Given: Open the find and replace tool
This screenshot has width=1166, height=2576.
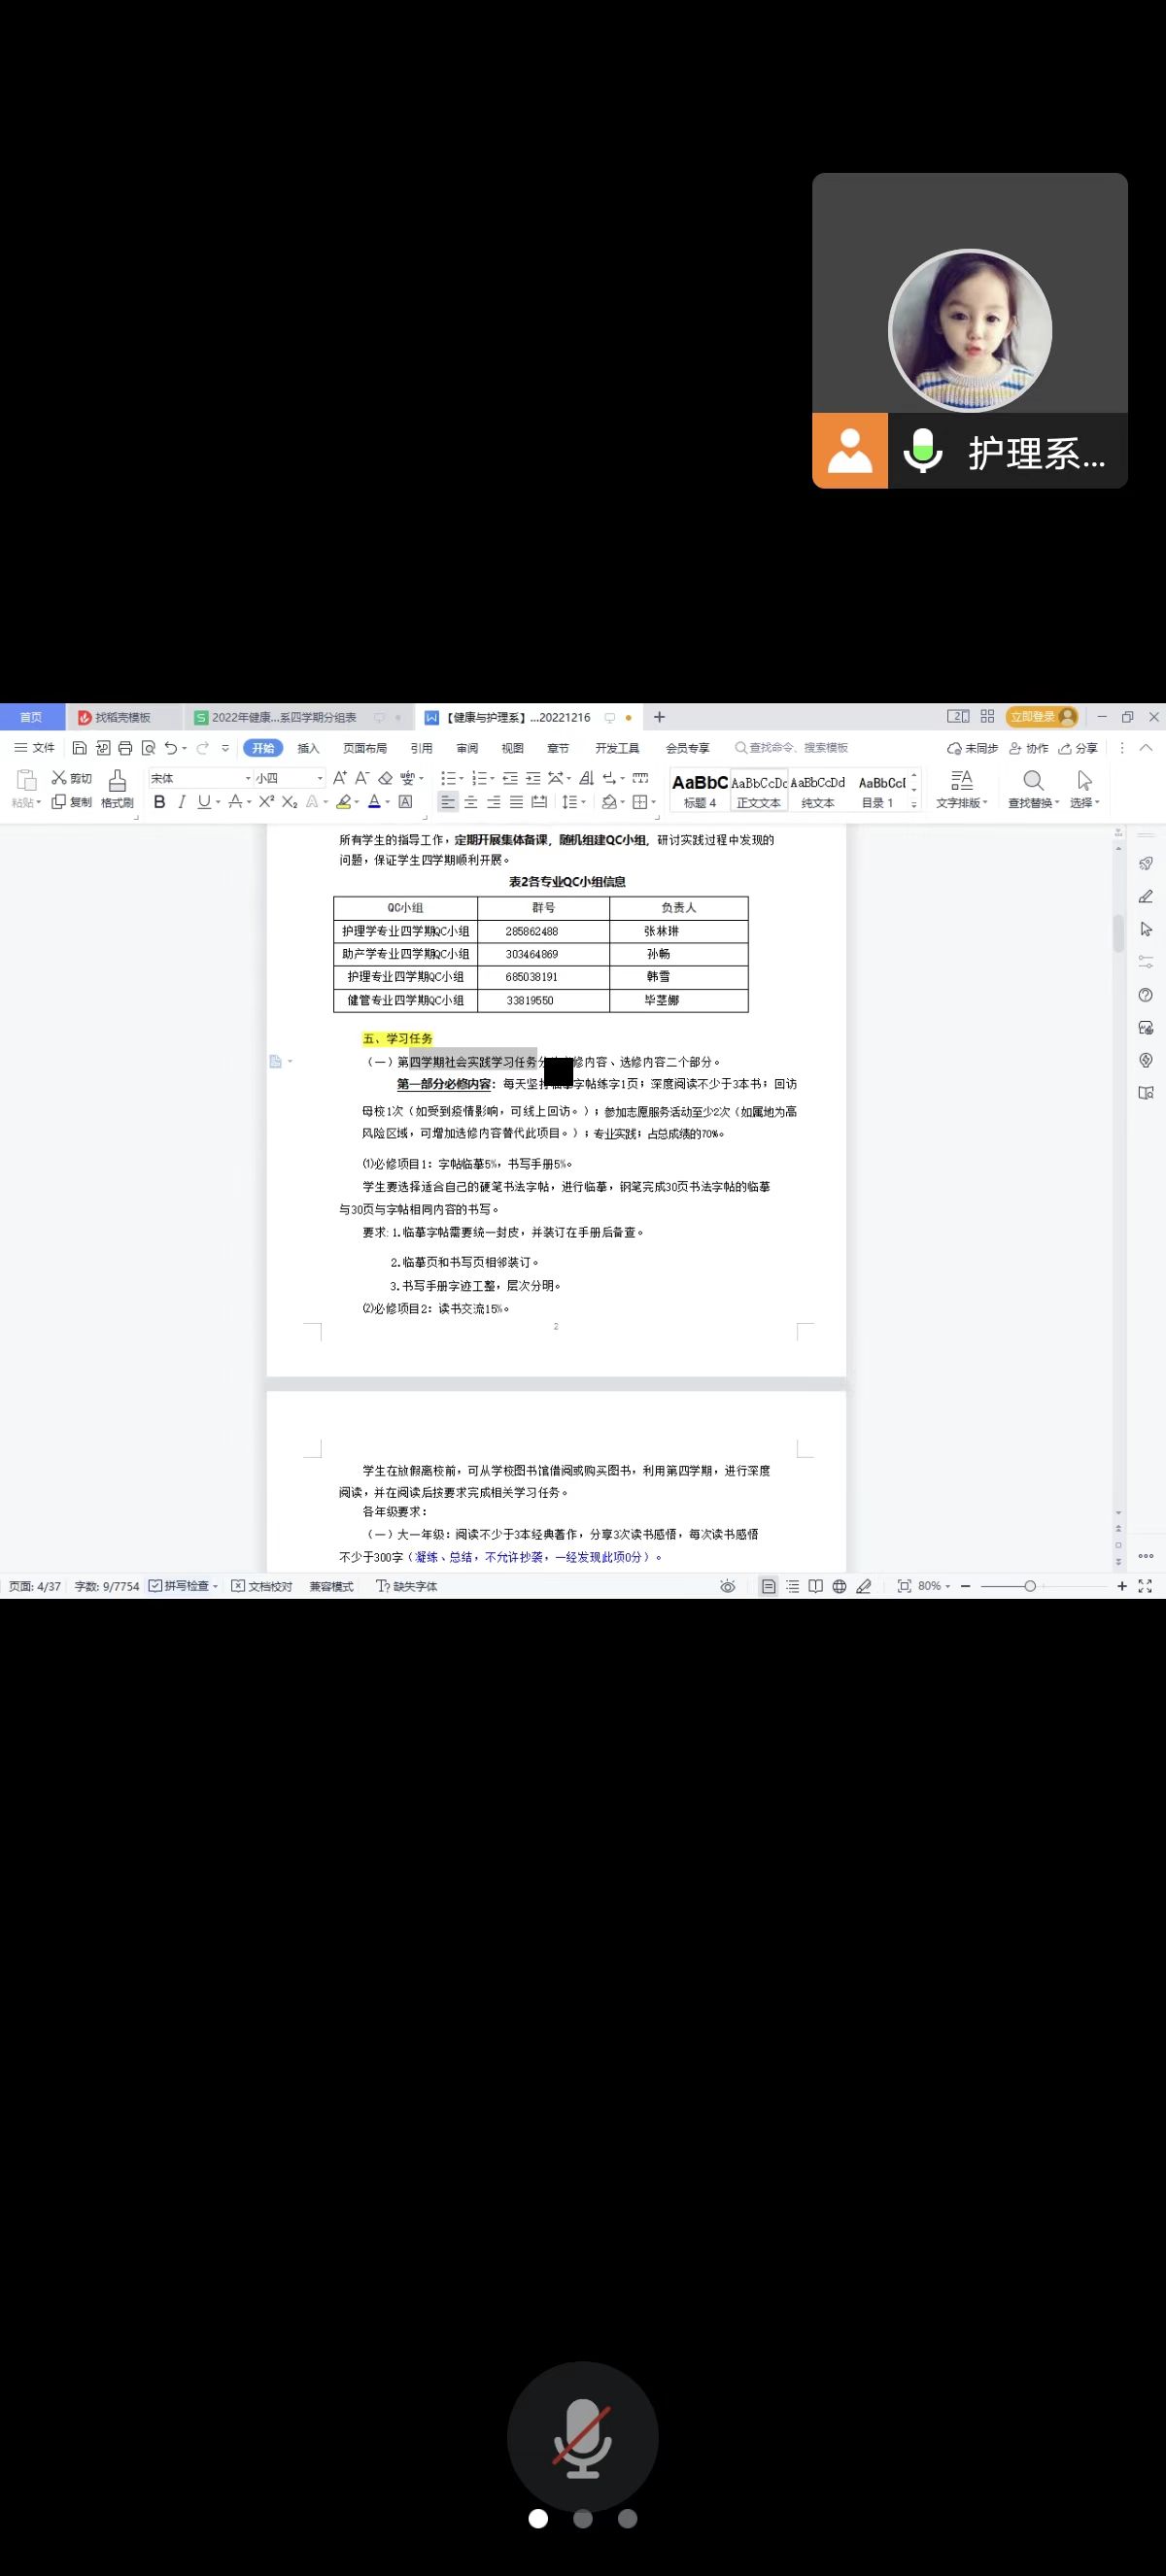Looking at the screenshot, I should coord(1033,788).
